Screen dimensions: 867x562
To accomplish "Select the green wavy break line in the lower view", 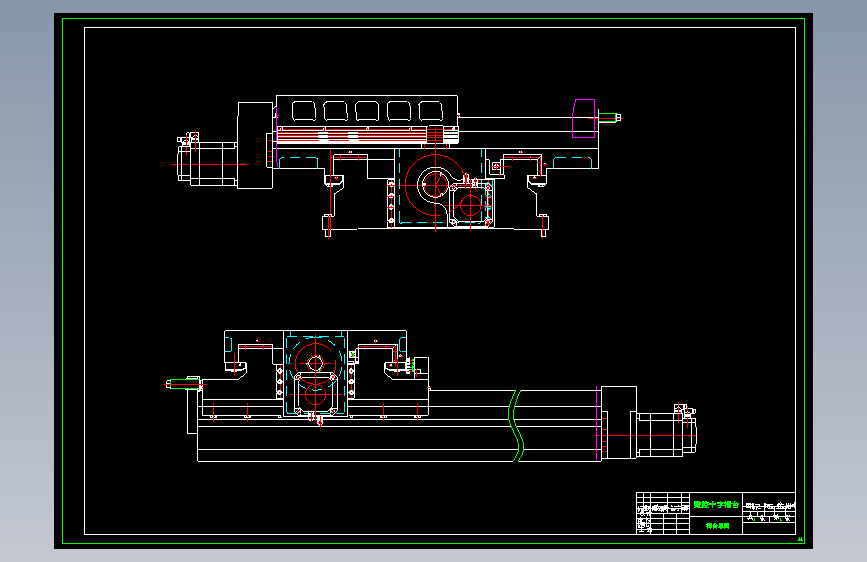I will (515, 425).
